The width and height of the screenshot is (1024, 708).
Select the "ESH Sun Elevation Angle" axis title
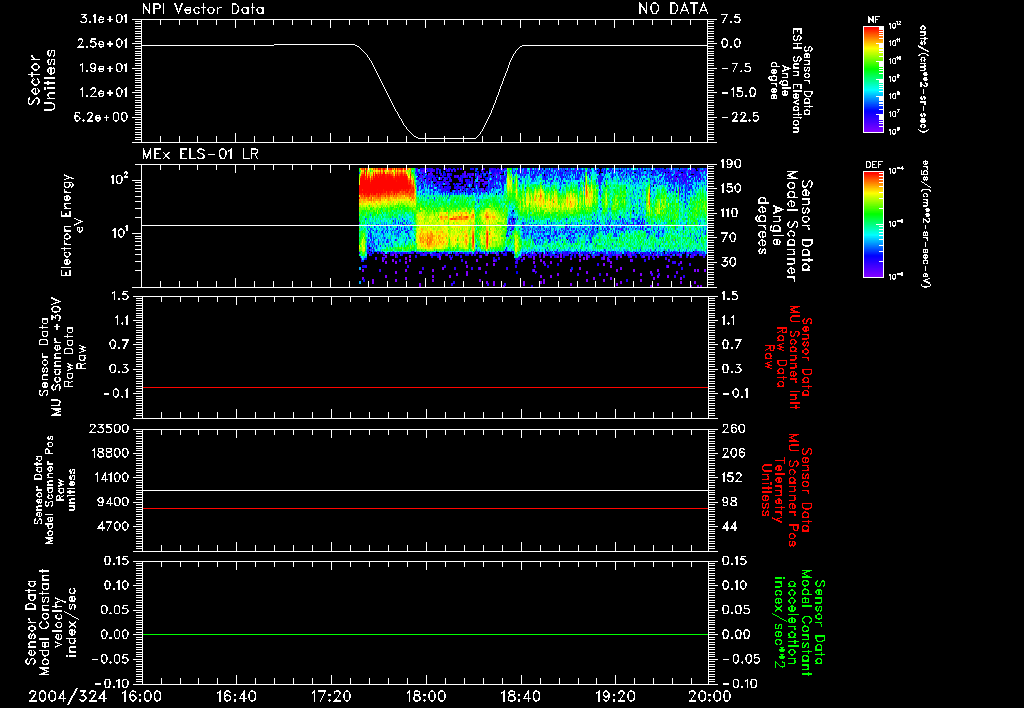point(790,80)
